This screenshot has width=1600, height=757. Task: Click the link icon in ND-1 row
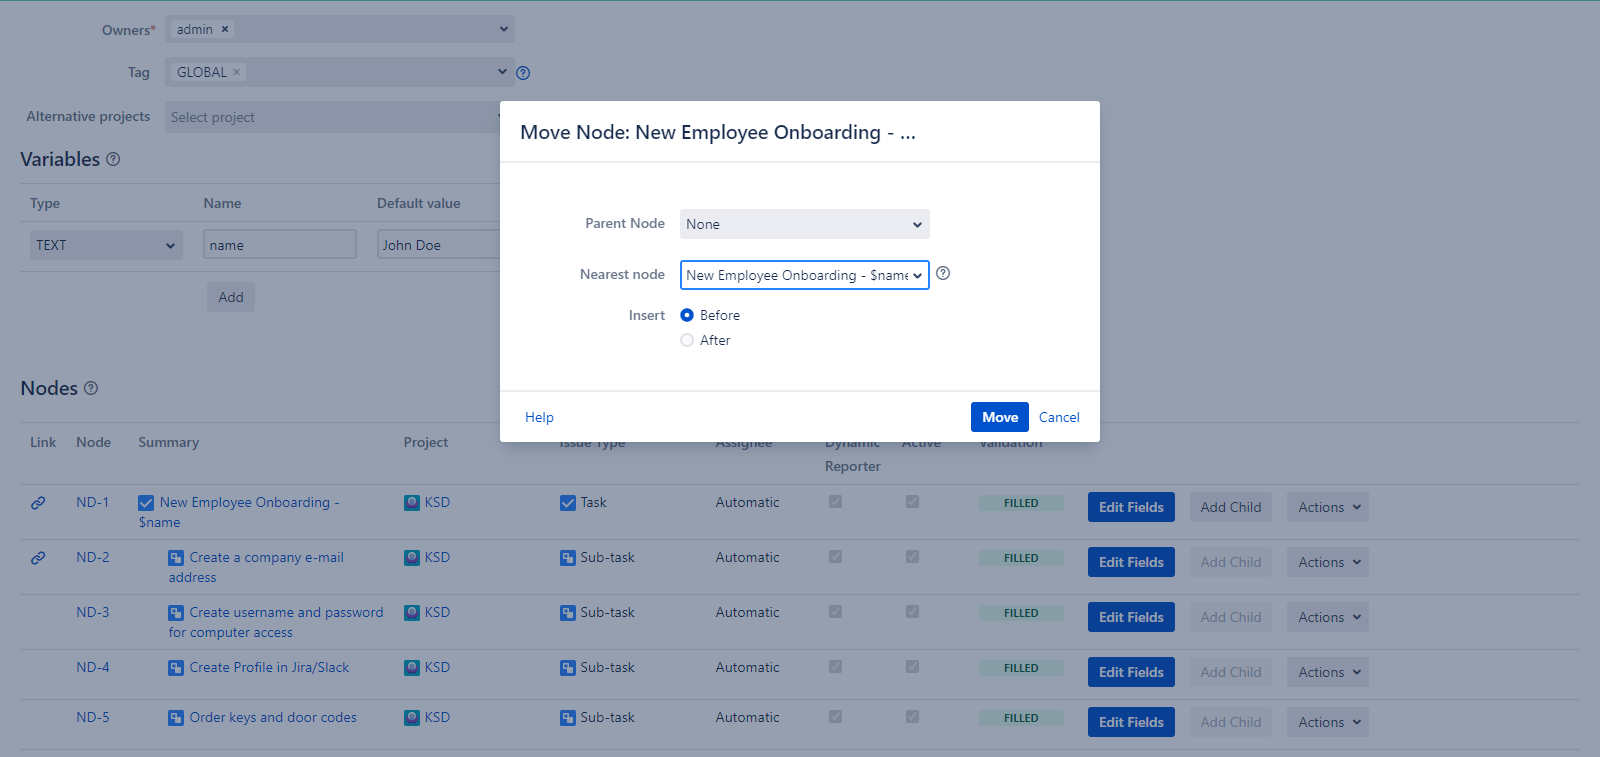pos(38,503)
